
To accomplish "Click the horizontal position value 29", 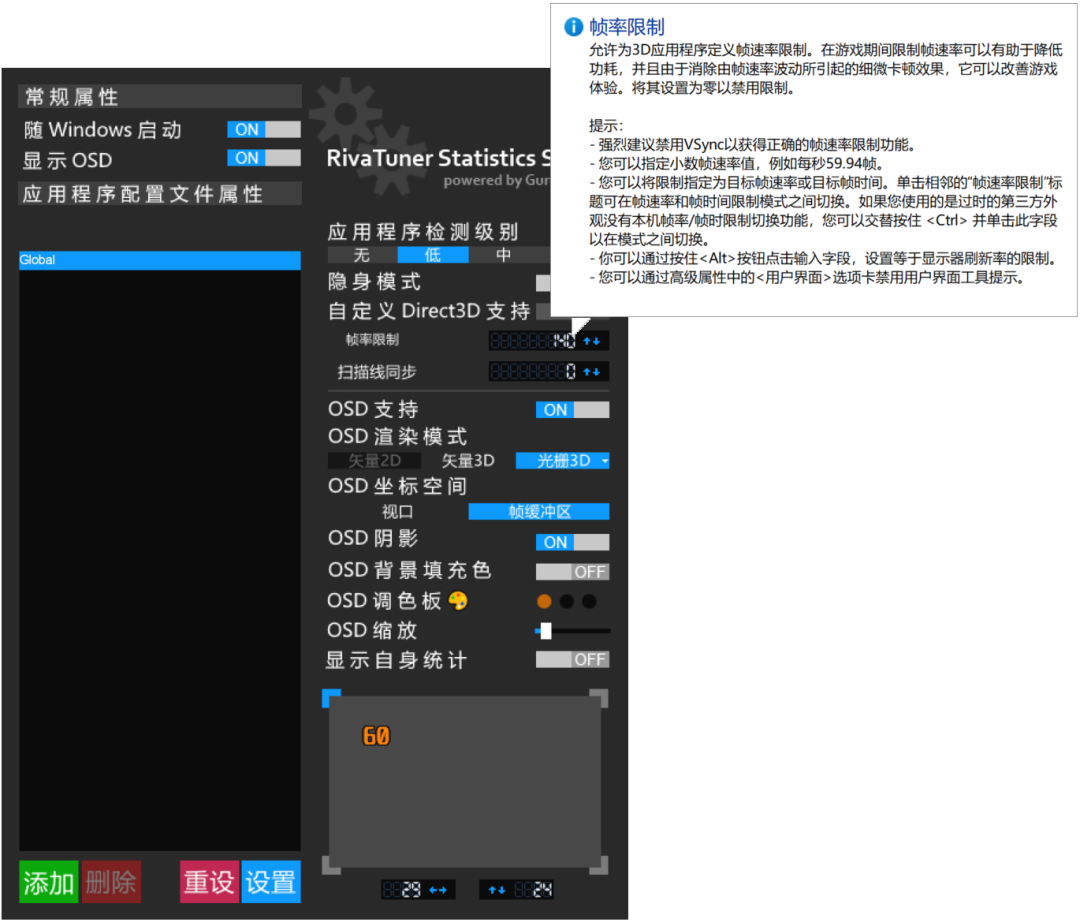I will click(x=403, y=890).
